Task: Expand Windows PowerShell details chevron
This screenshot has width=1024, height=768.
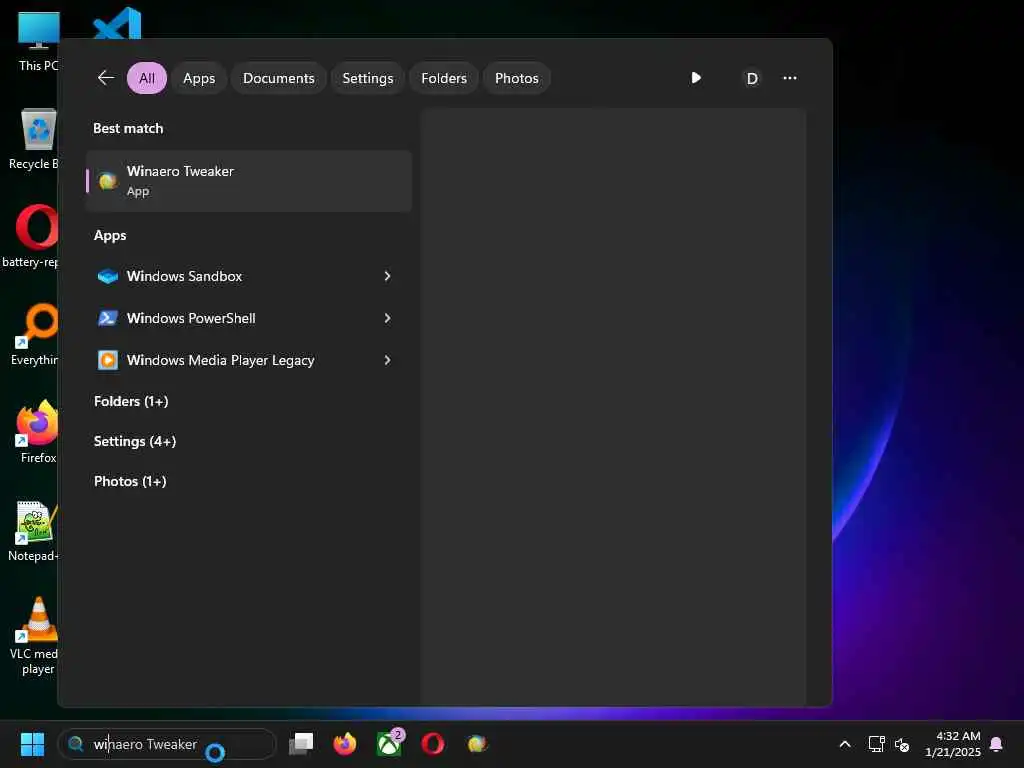Action: (387, 318)
